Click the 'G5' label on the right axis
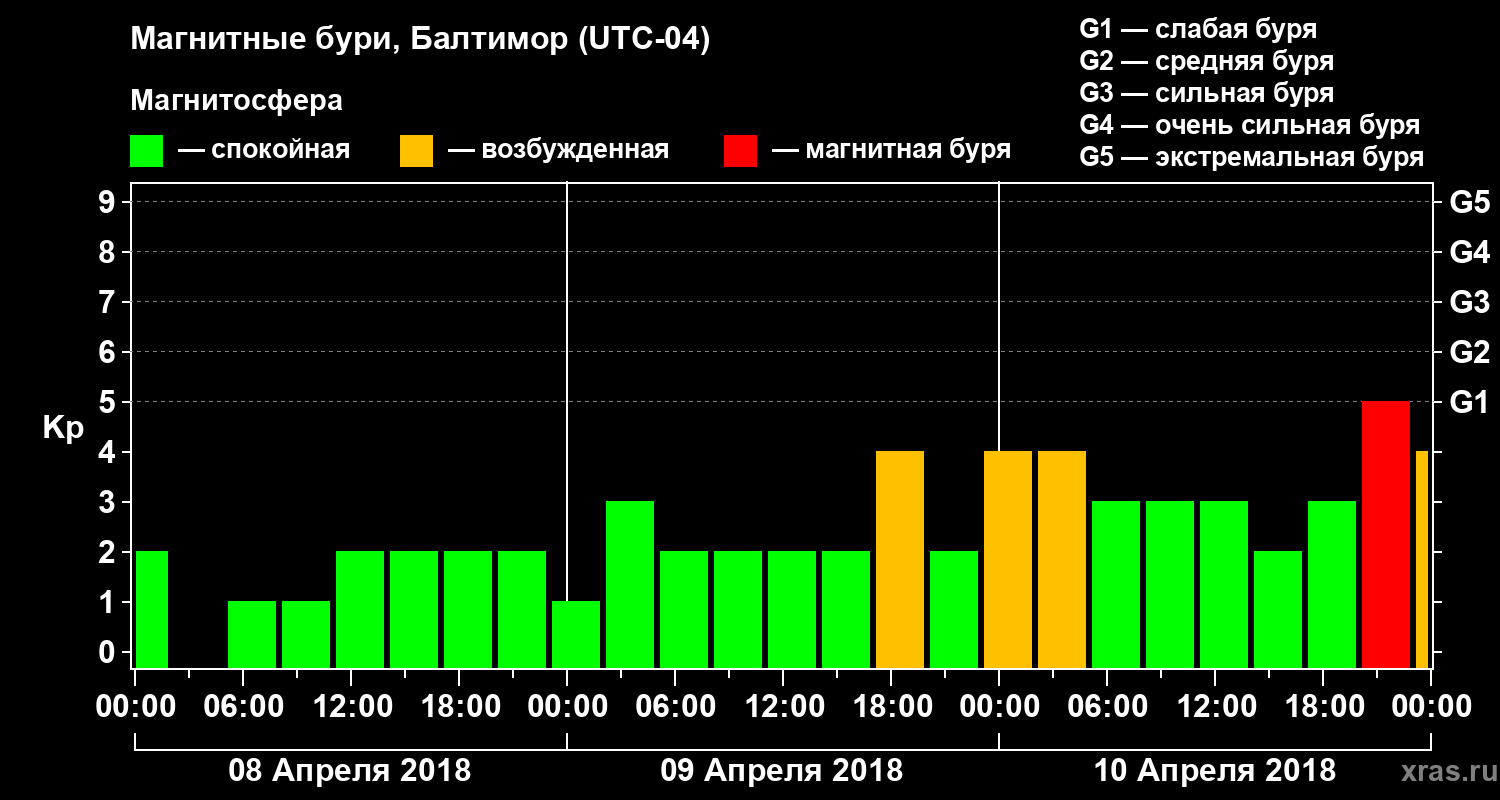The height and width of the screenshot is (800, 1500). pos(1469,202)
